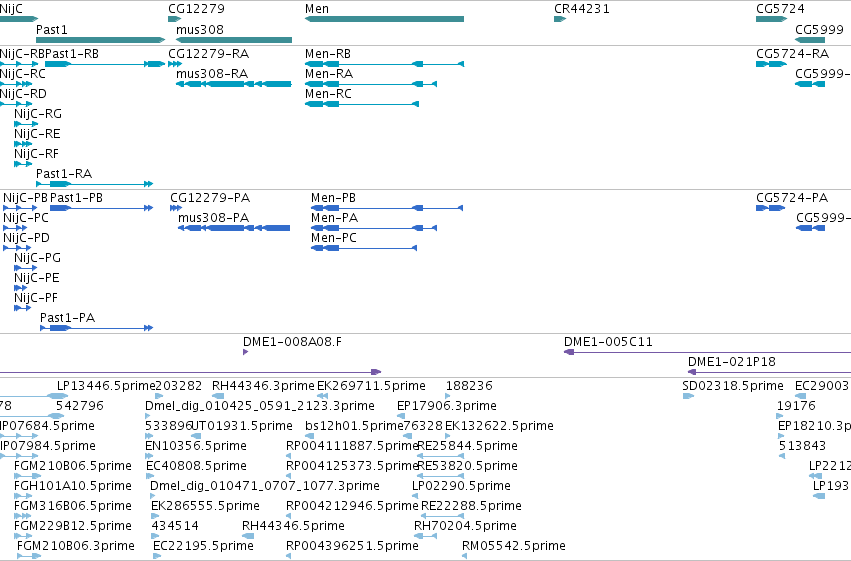Click the Past1-RA transcript
The height and width of the screenshot is (561, 851).
pos(94,184)
